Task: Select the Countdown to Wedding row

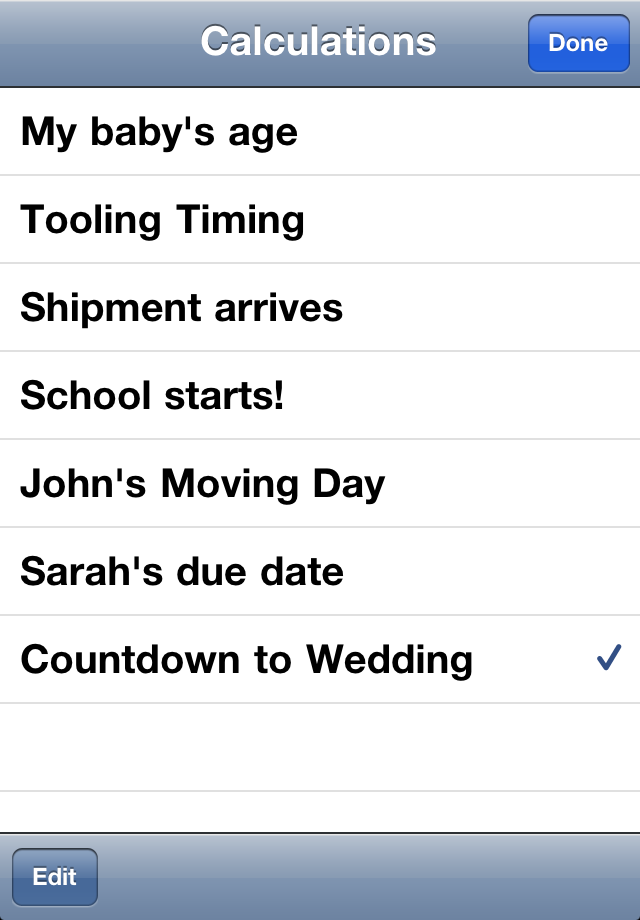Action: click(247, 660)
